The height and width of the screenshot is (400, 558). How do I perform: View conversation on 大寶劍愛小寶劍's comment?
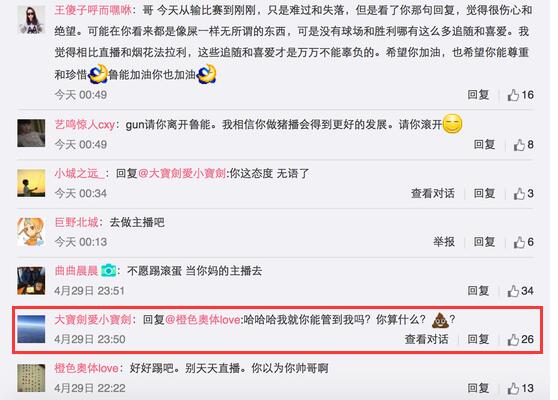426,340
